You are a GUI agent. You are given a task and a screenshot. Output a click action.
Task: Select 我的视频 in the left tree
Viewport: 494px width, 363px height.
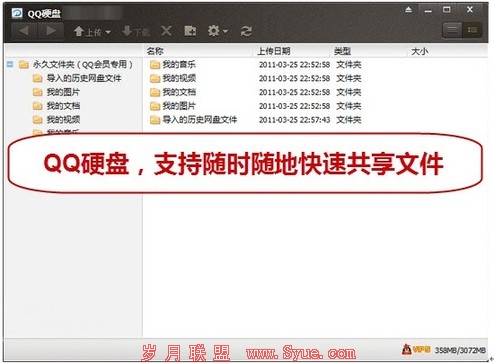[x=63, y=119]
